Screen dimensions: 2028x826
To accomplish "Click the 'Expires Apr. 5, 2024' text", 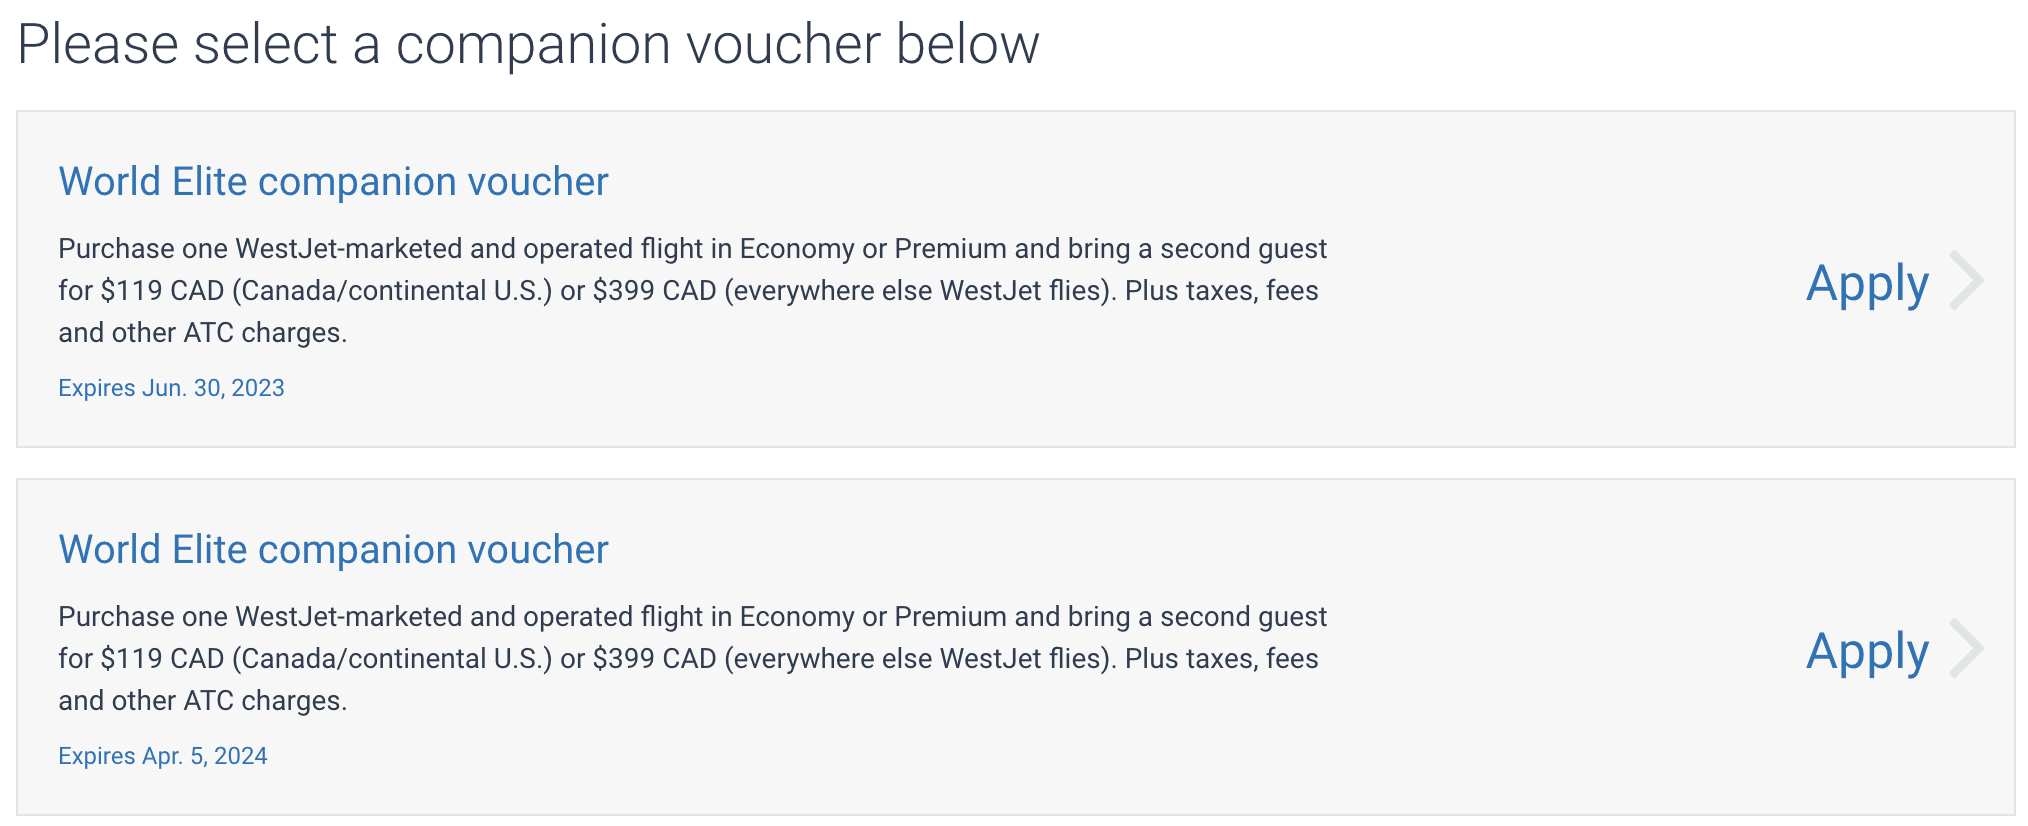I will click(x=162, y=756).
